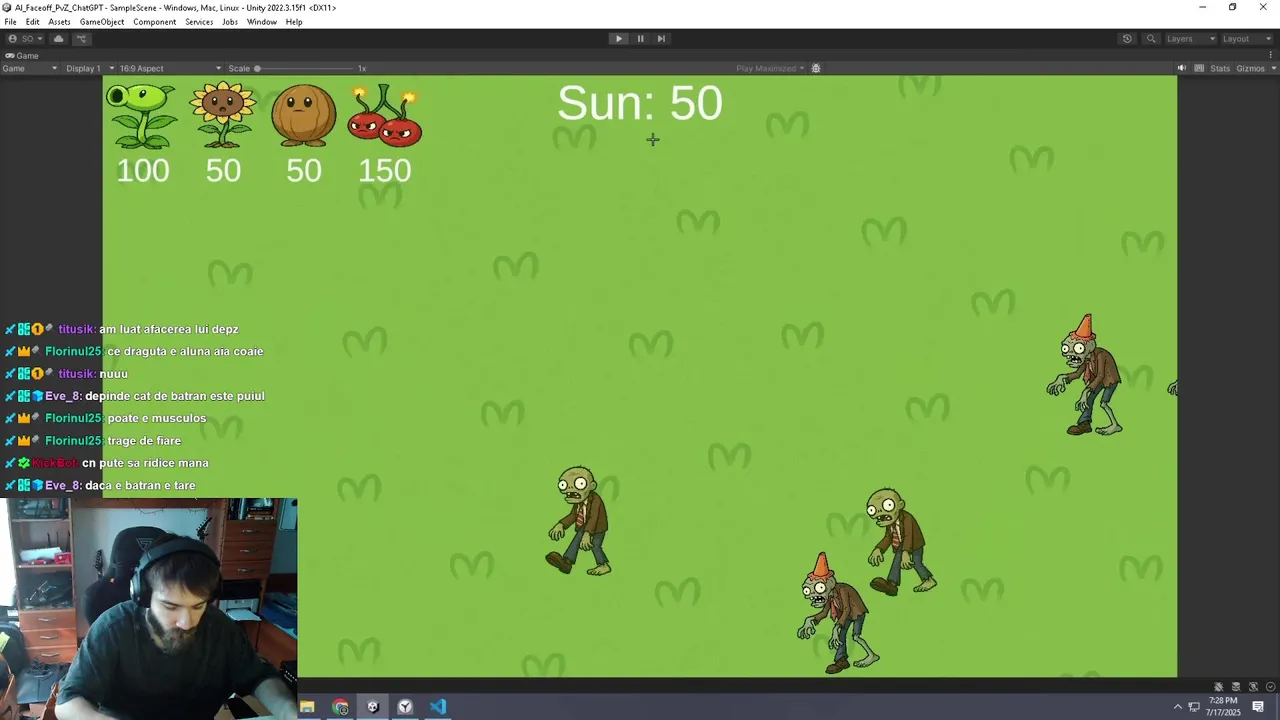Toggle the shortcuts keyboard icon

click(x=1198, y=68)
